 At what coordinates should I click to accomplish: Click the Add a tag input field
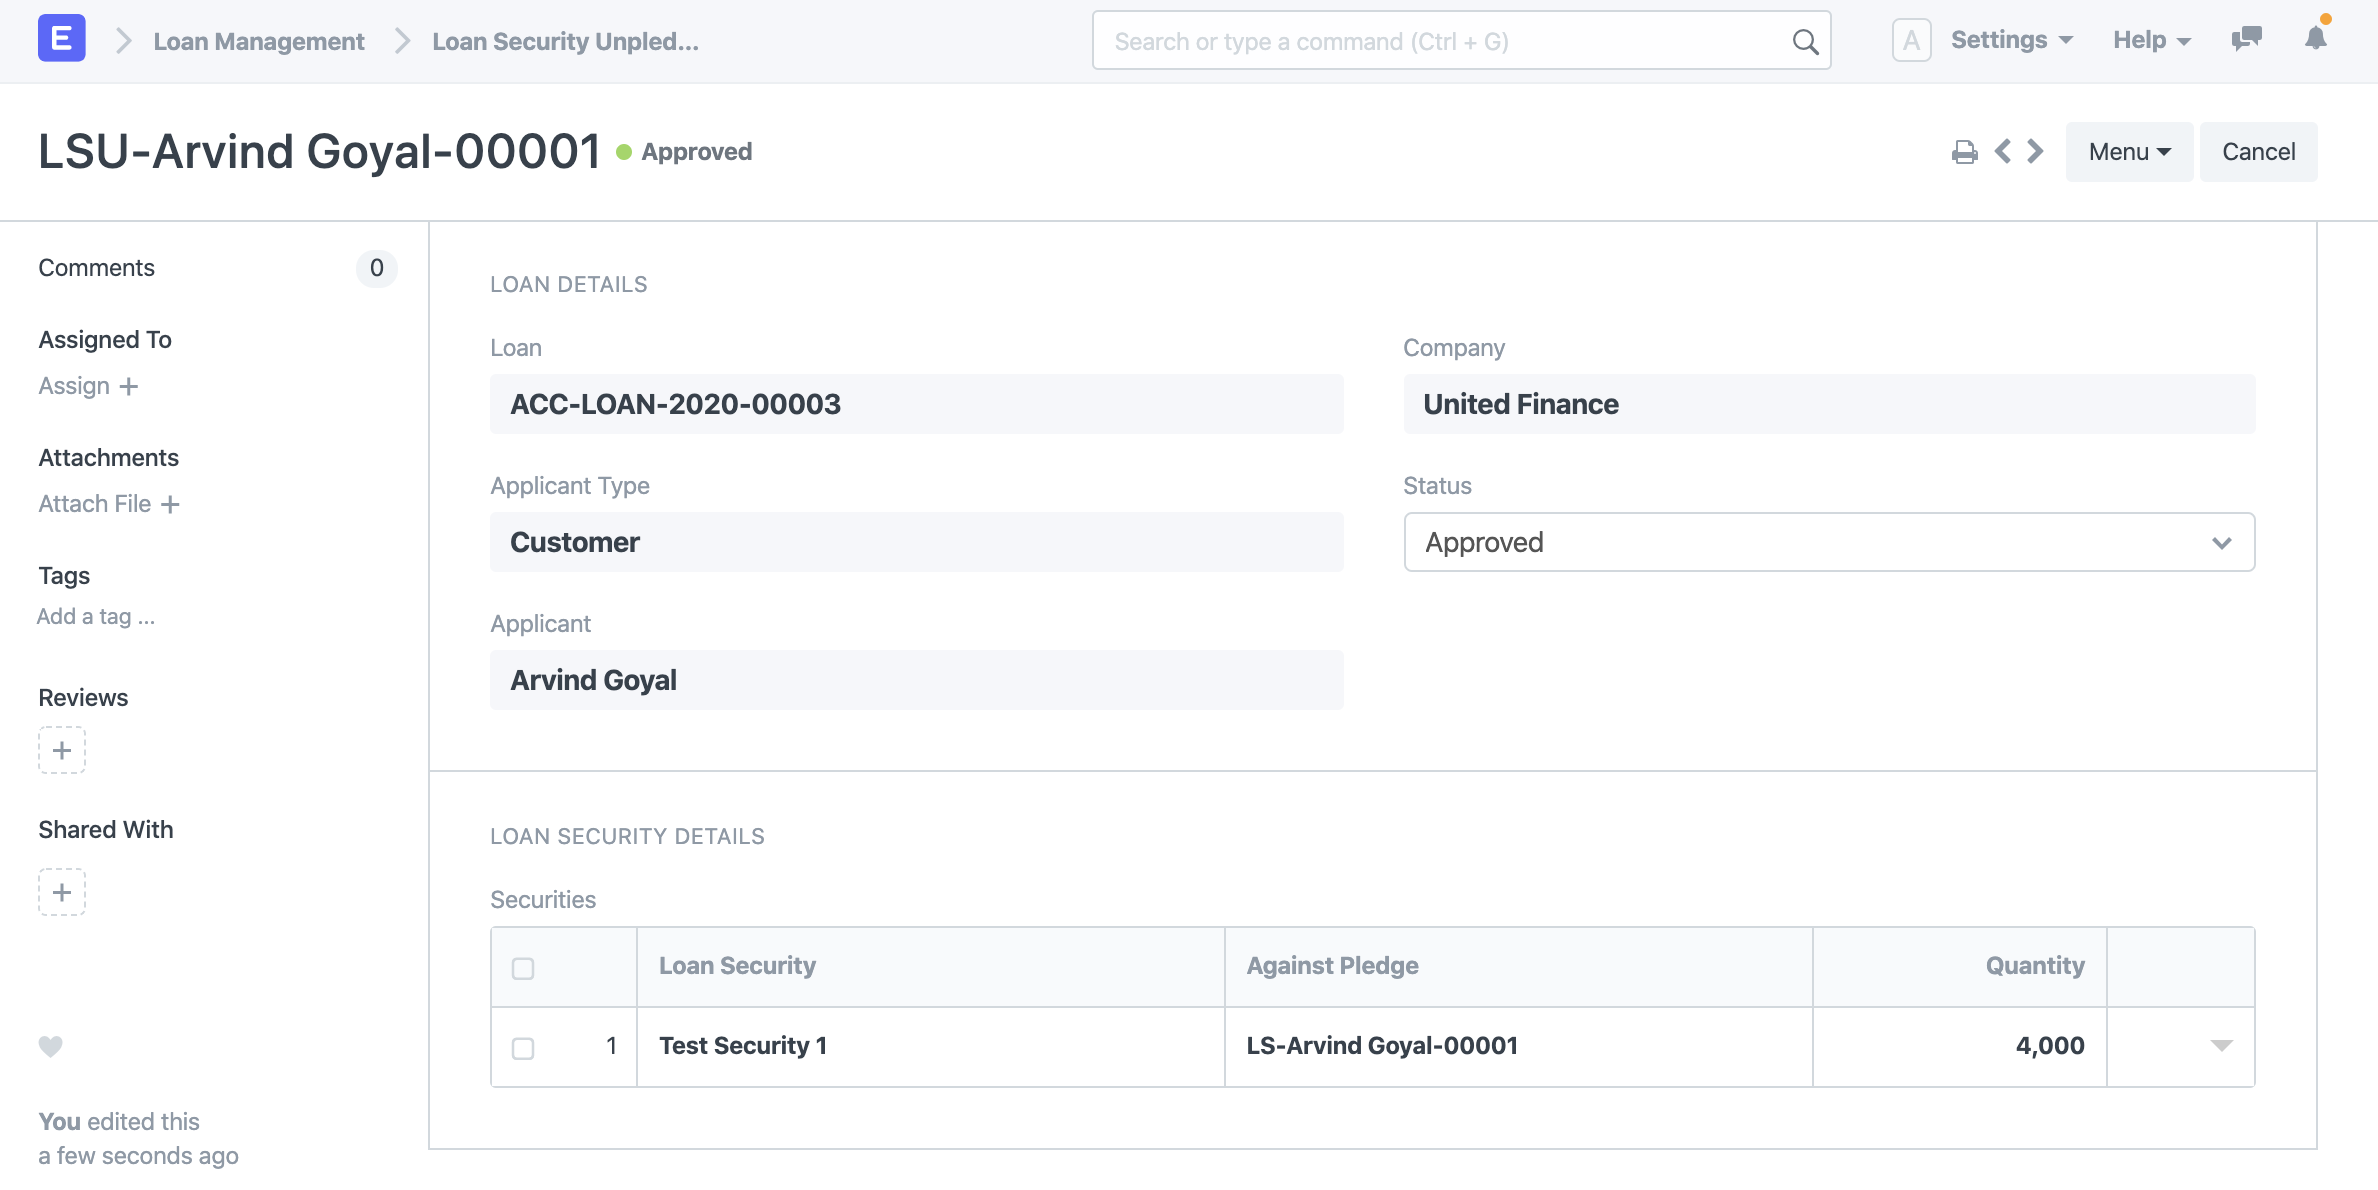[97, 615]
